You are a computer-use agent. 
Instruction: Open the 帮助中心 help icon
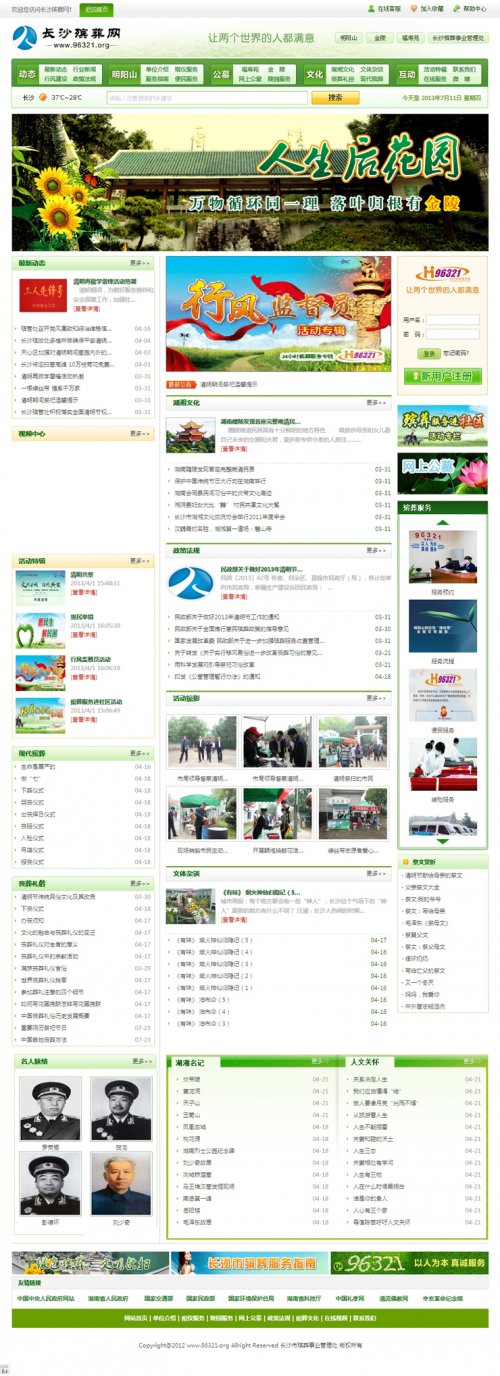click(456, 8)
